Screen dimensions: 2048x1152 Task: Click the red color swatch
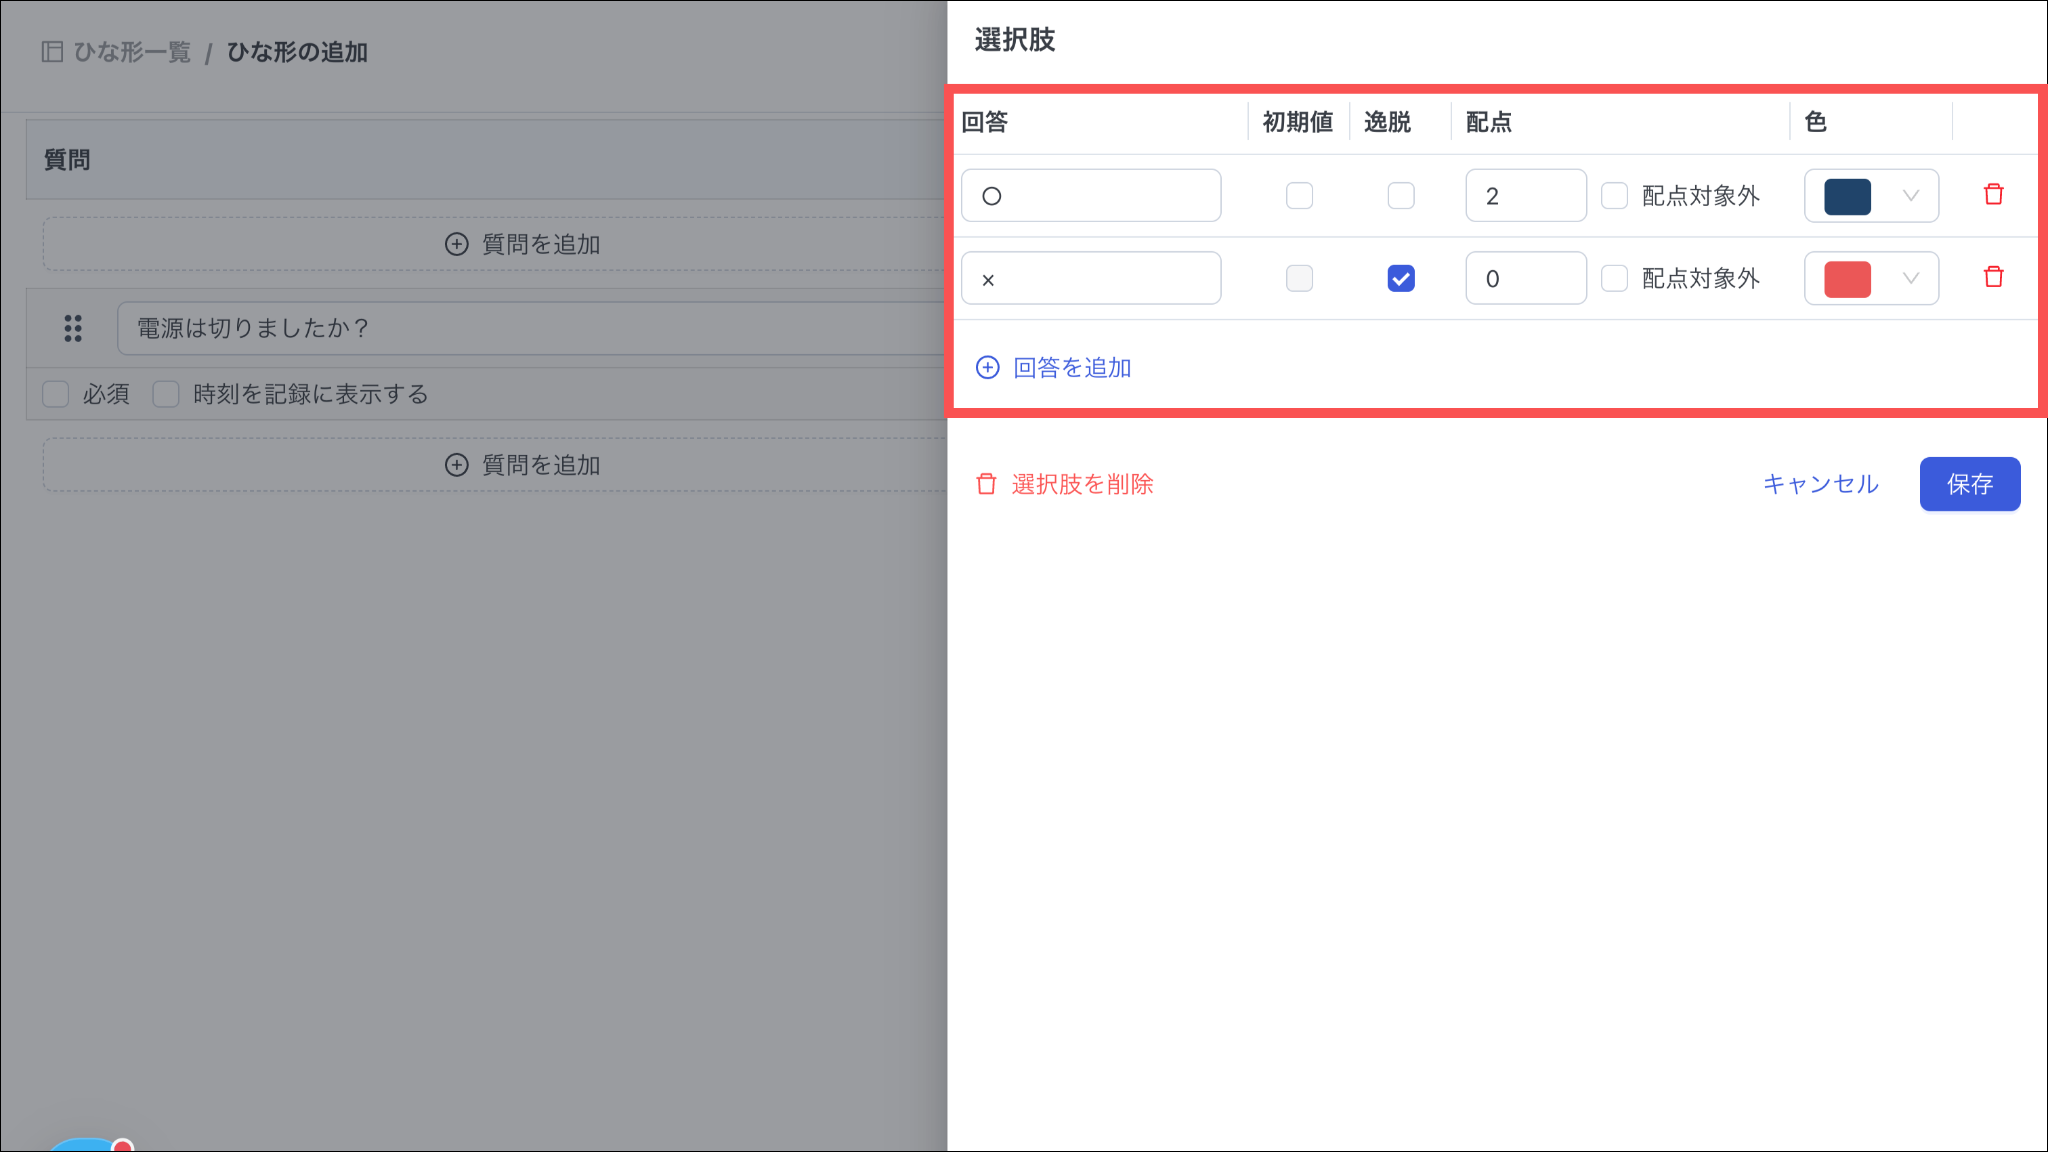(x=1847, y=279)
